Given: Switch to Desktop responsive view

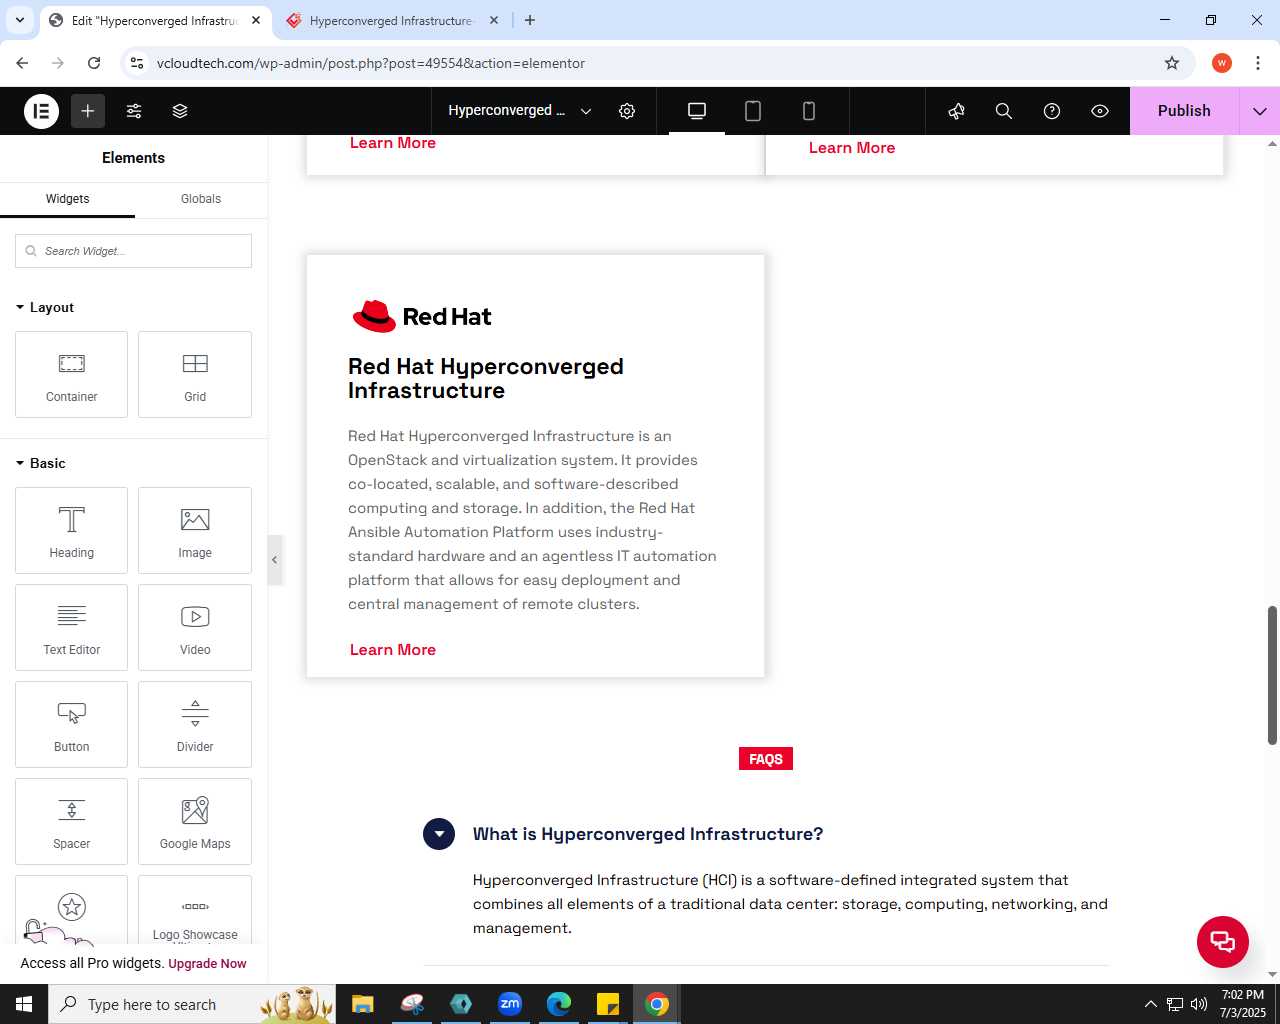Looking at the screenshot, I should 697,111.
